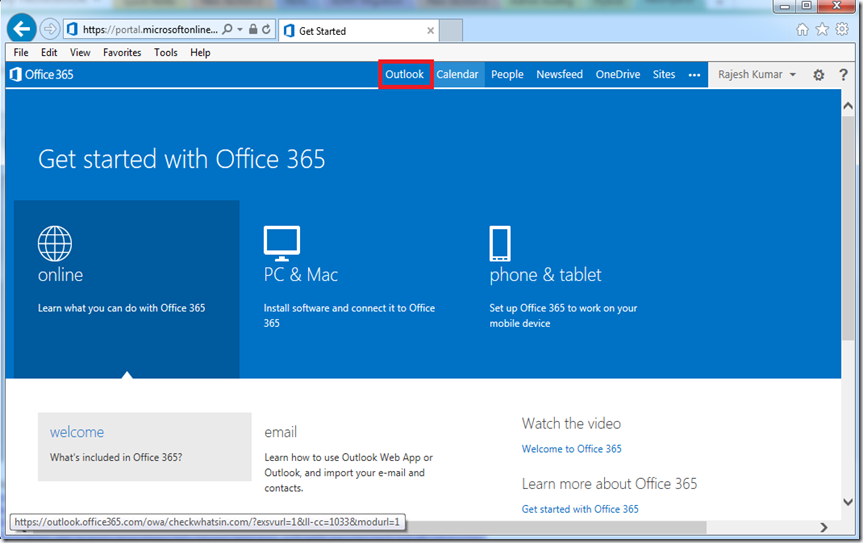Click "Watch the video" heading
This screenshot has height=543, width=863.
click(x=571, y=424)
